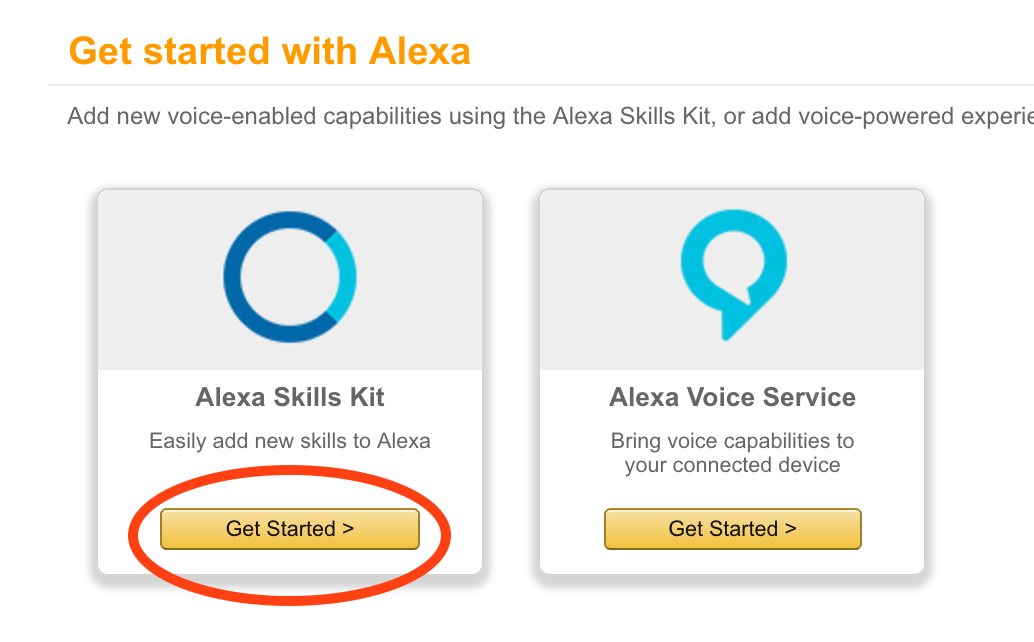Click Get Started under Alexa Skills Kit

(289, 528)
